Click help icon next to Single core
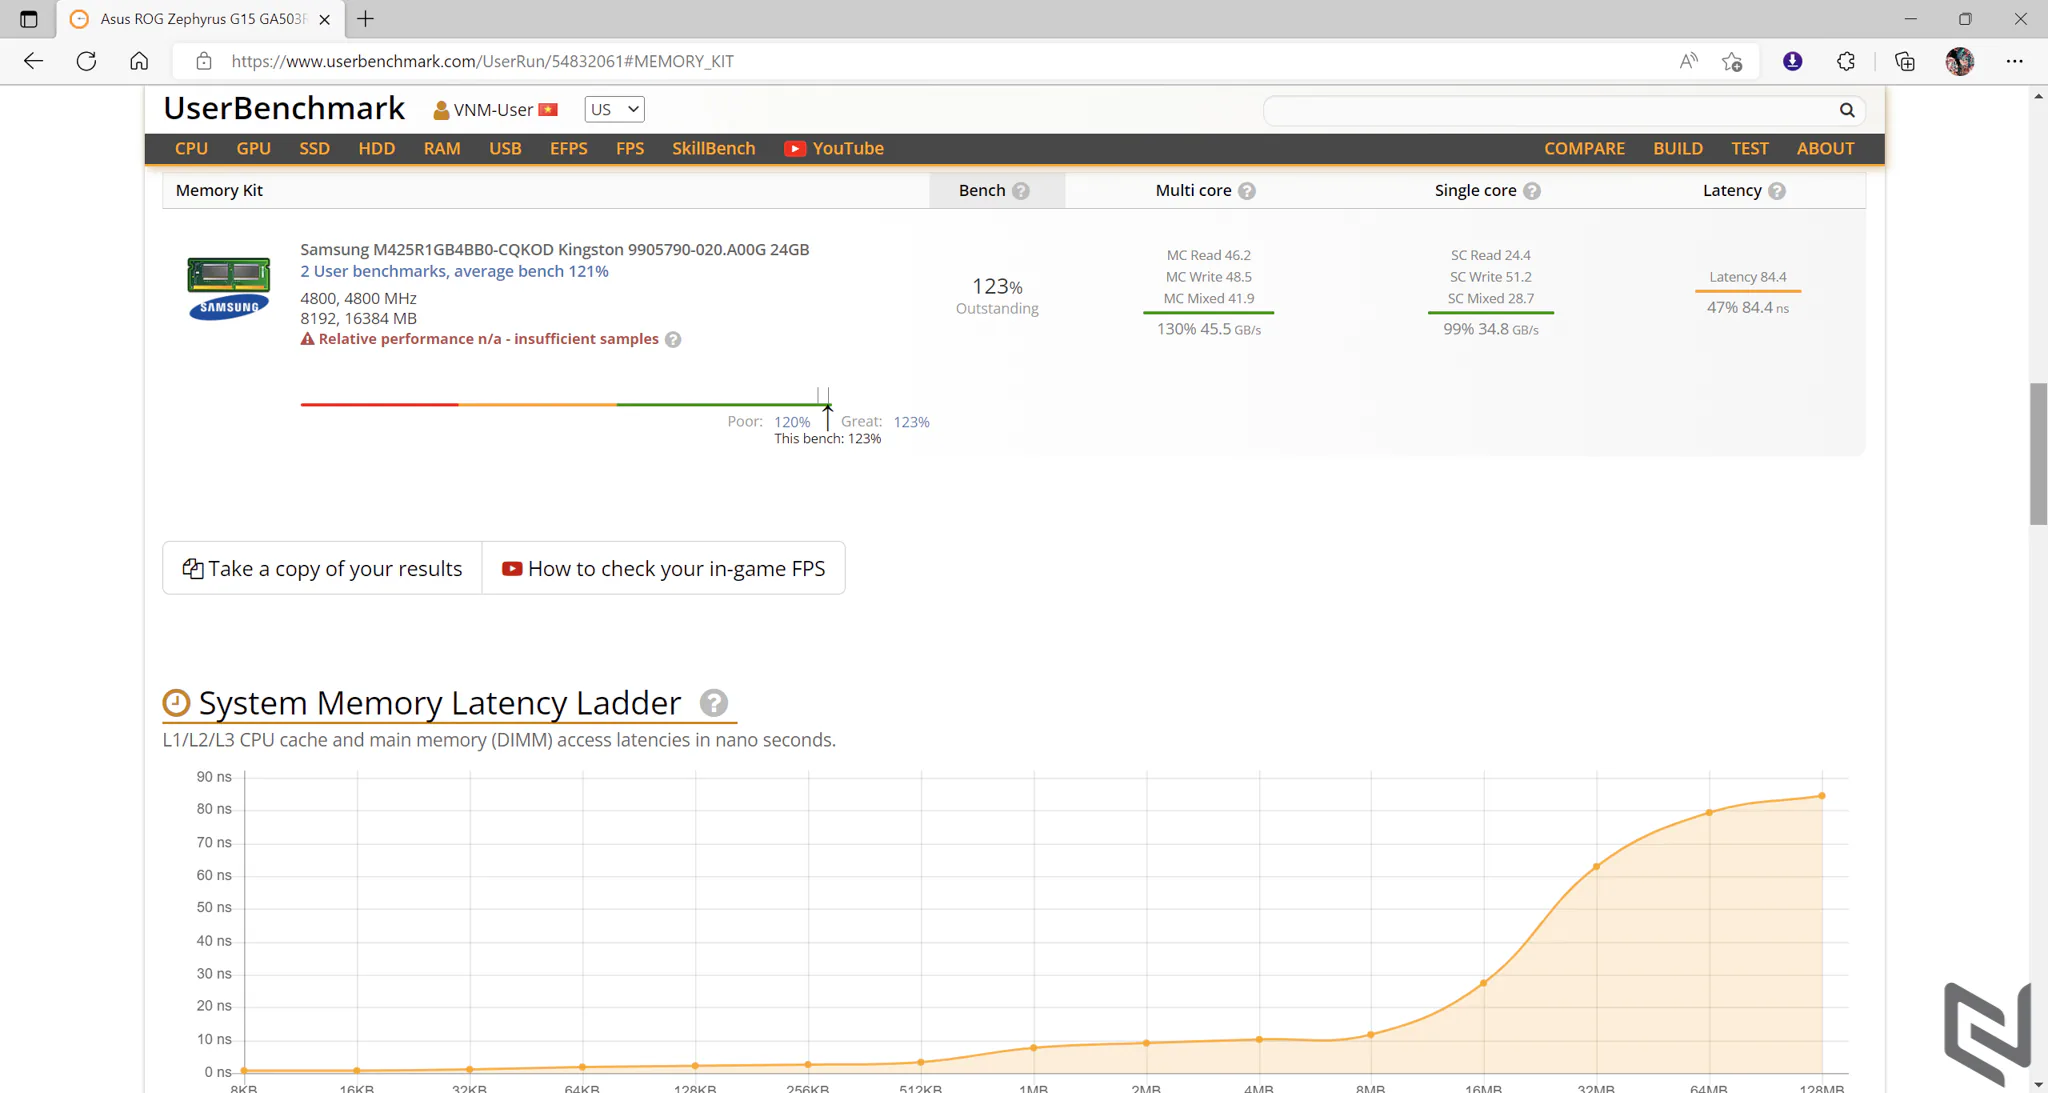 (x=1532, y=191)
